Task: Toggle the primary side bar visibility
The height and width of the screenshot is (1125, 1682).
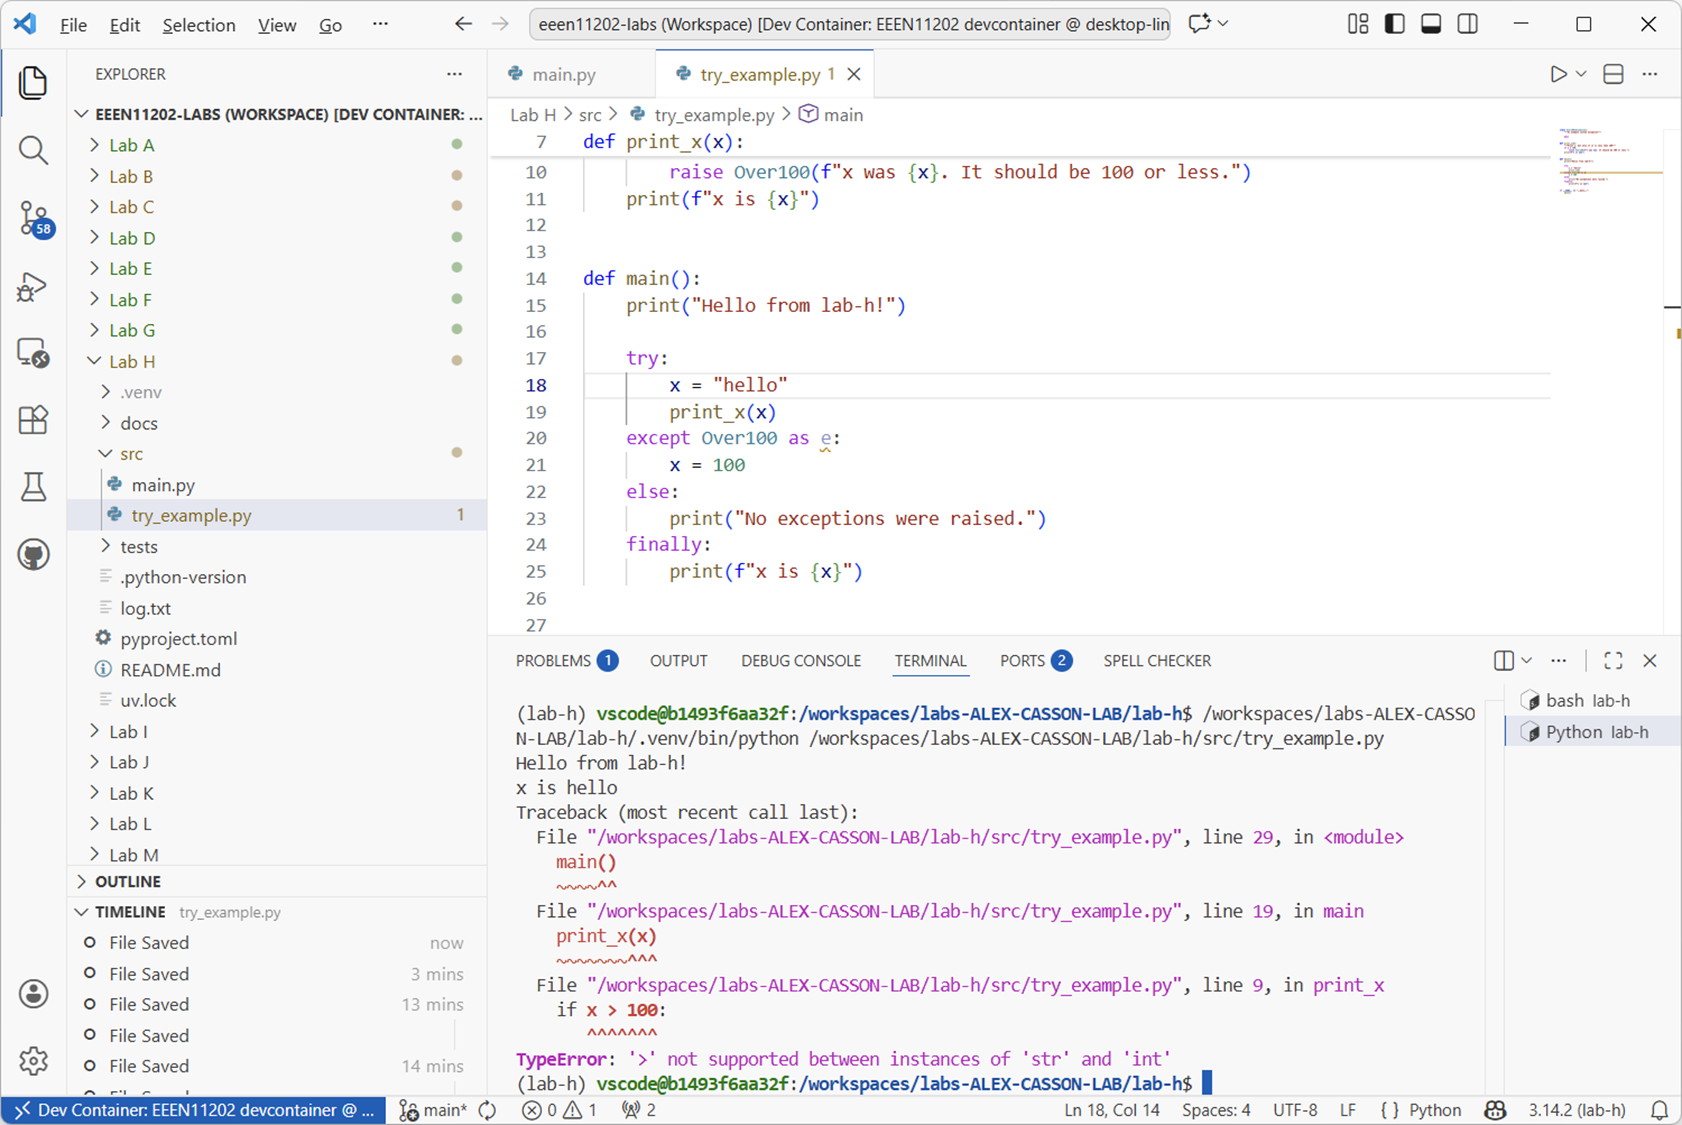Action: [1394, 24]
